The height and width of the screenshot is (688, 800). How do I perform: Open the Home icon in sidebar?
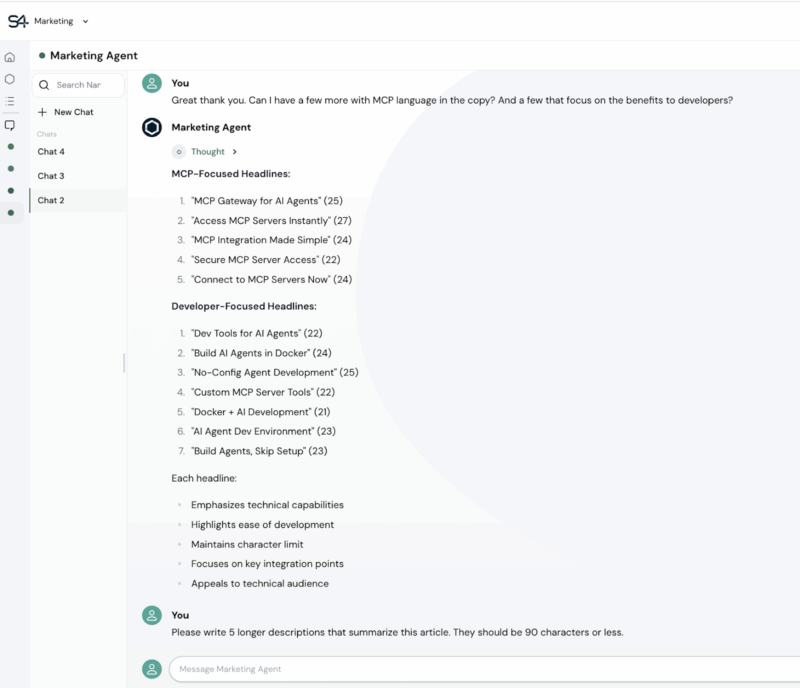(x=10, y=57)
